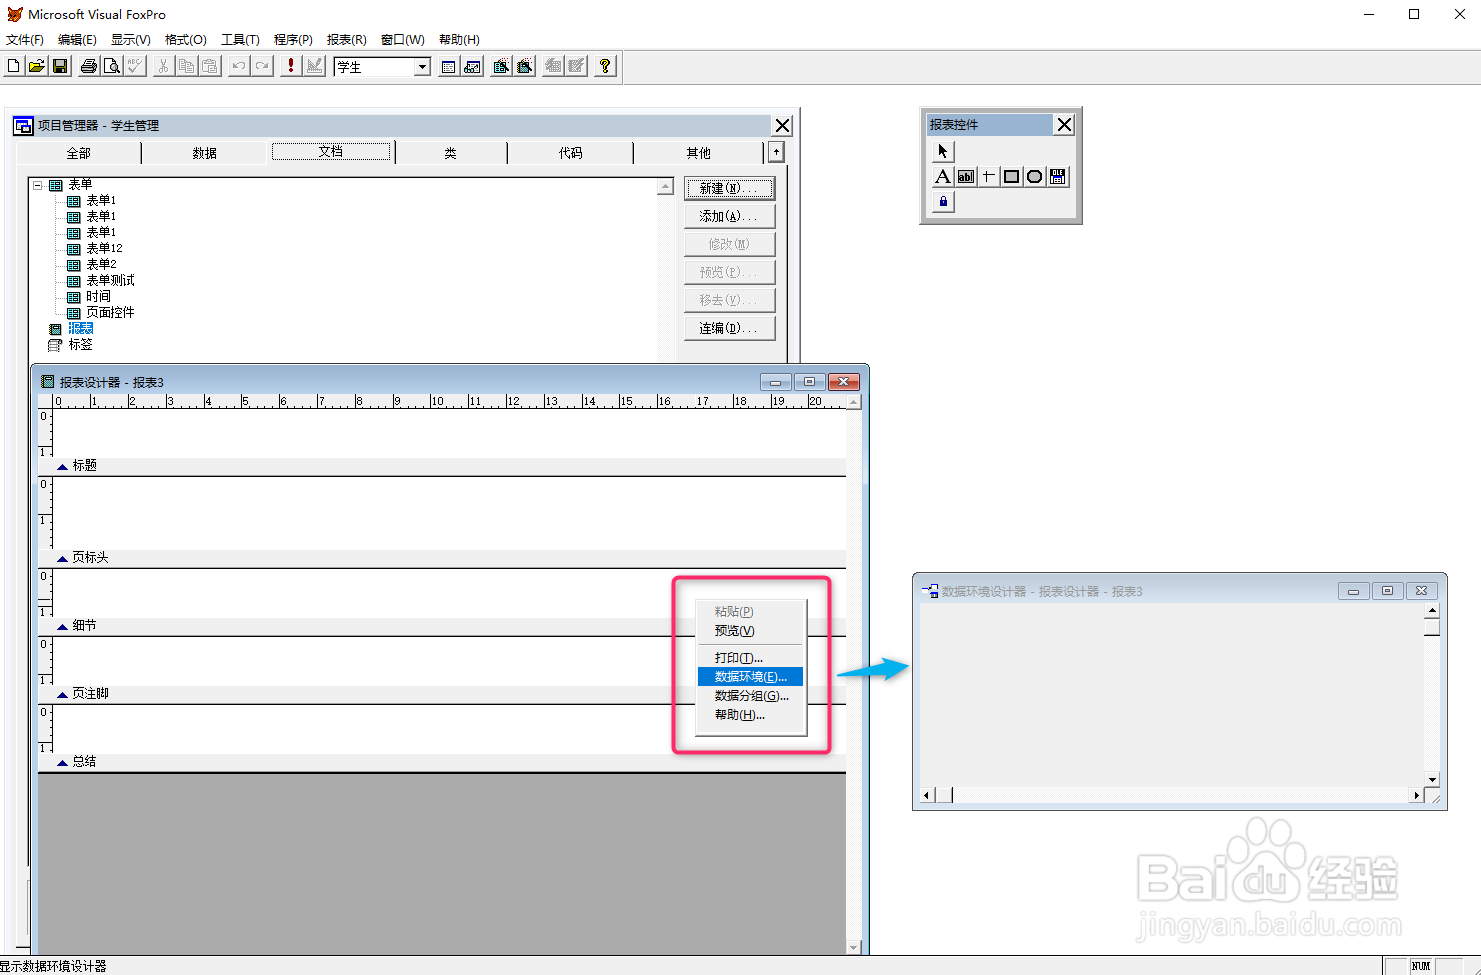
Task: Select the Rectangle report control
Action: pyautogui.click(x=1012, y=176)
